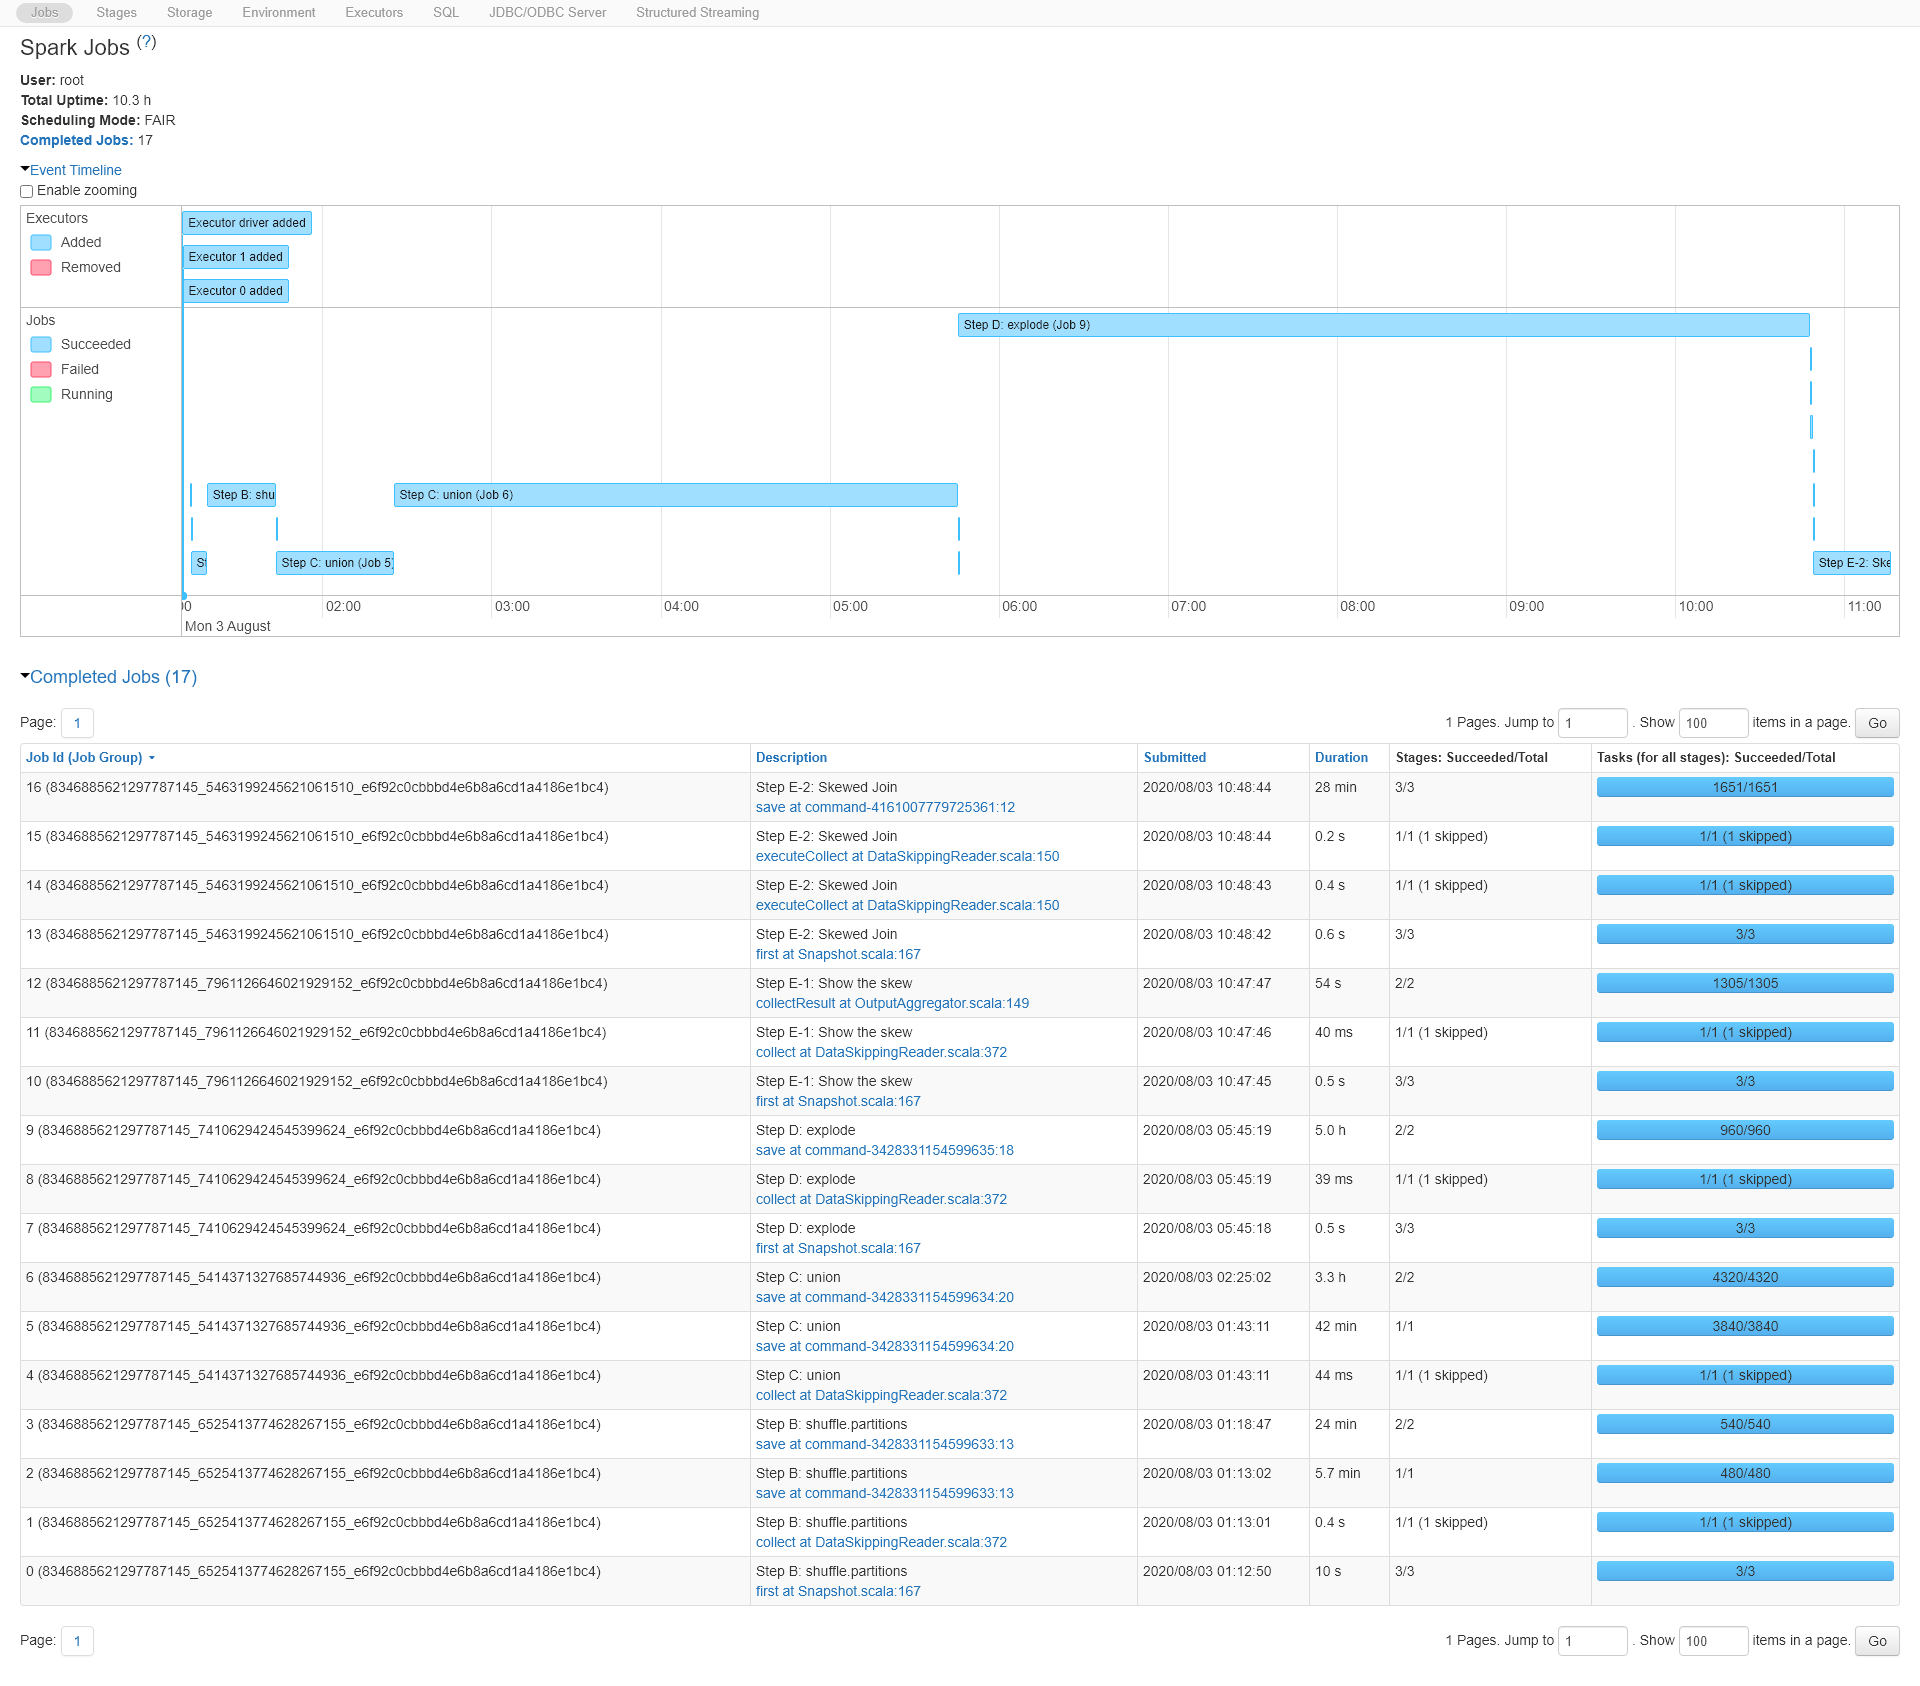
Task: Click the 5.0 h duration of job 9
Action: 1330,1130
